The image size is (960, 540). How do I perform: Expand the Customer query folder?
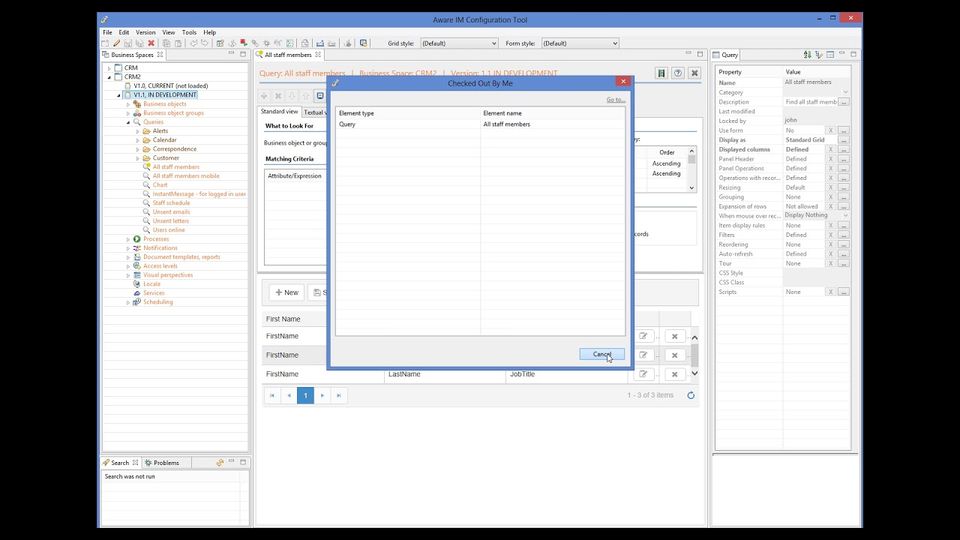pyautogui.click(x=137, y=158)
